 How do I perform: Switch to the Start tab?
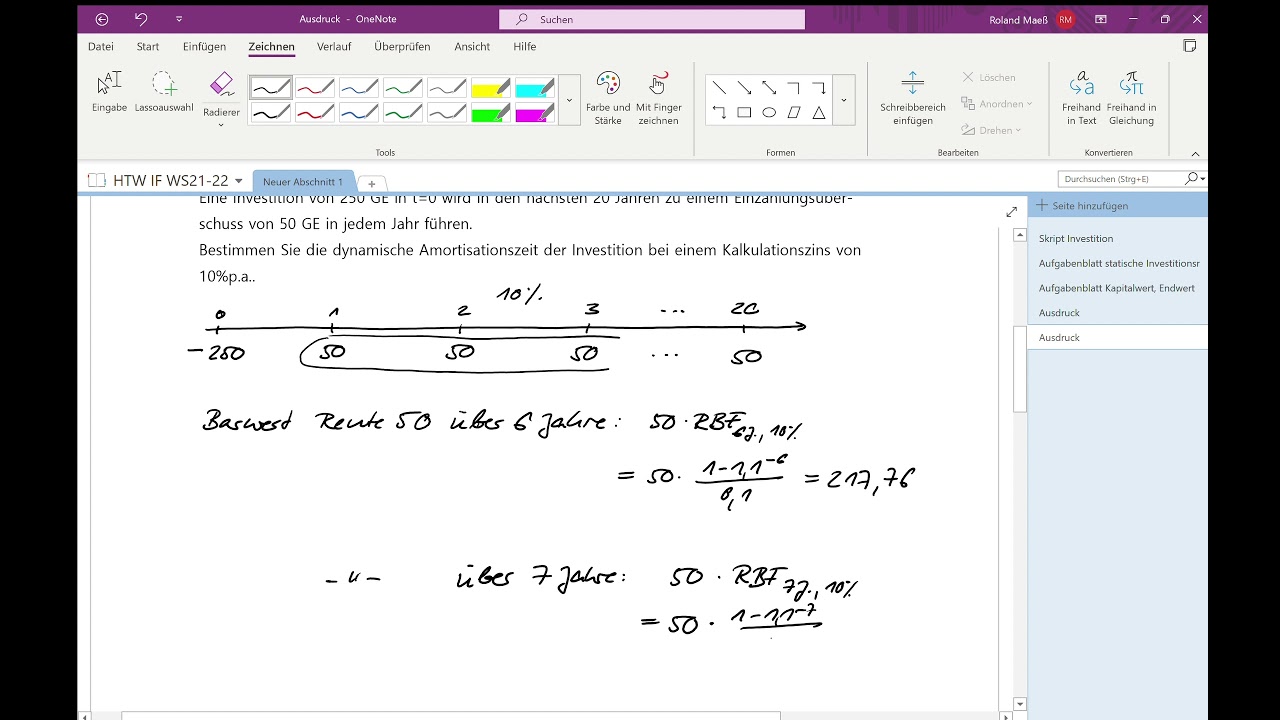coord(148,46)
